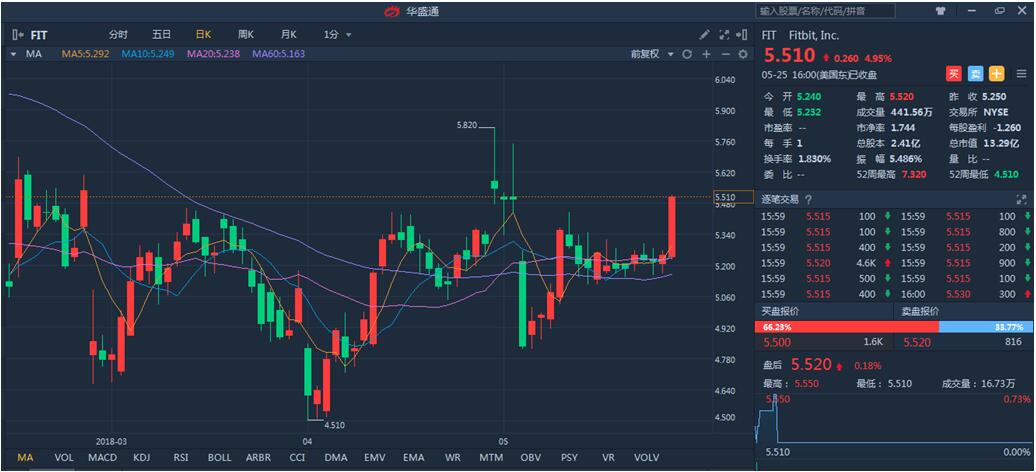Click the red buy-side ratio bar
This screenshot has height=472, width=1036.
[846, 327]
